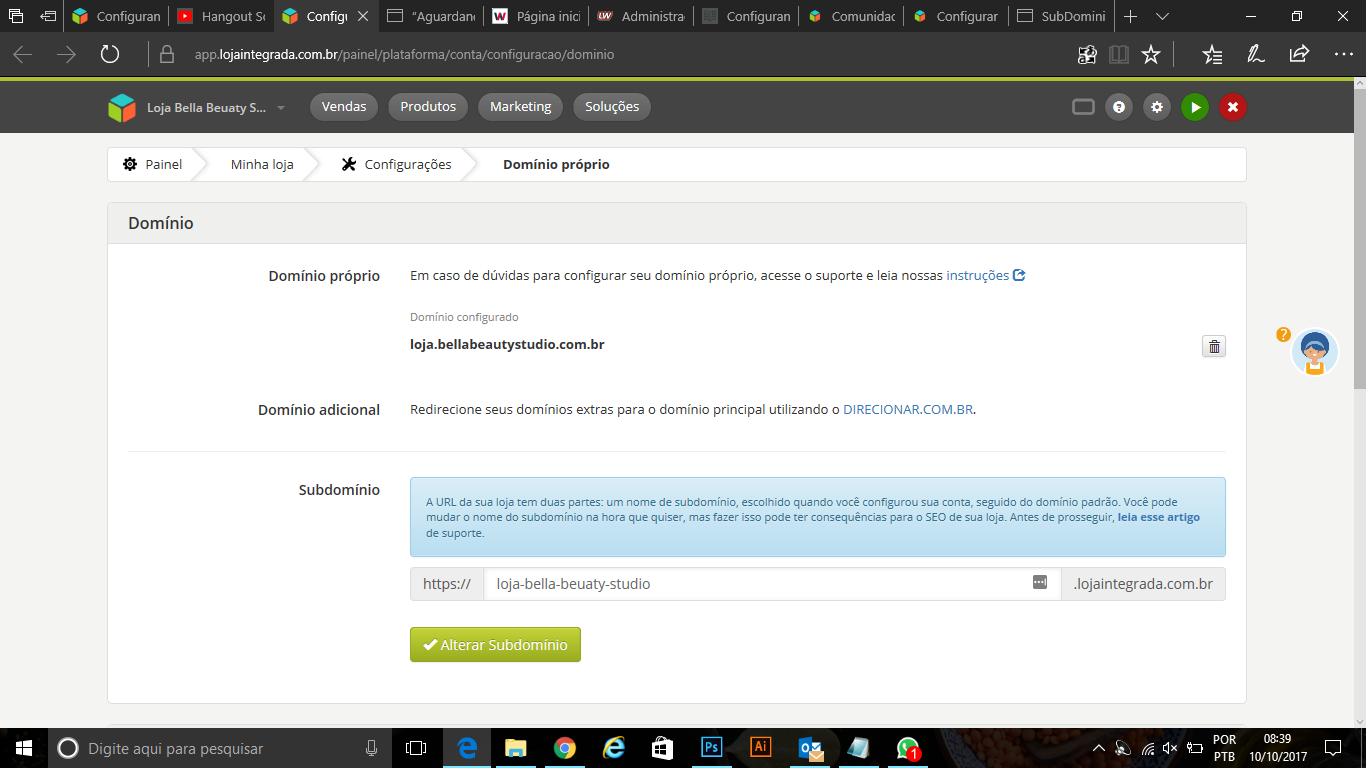
Task: Open the Vendas menu
Action: (x=344, y=107)
